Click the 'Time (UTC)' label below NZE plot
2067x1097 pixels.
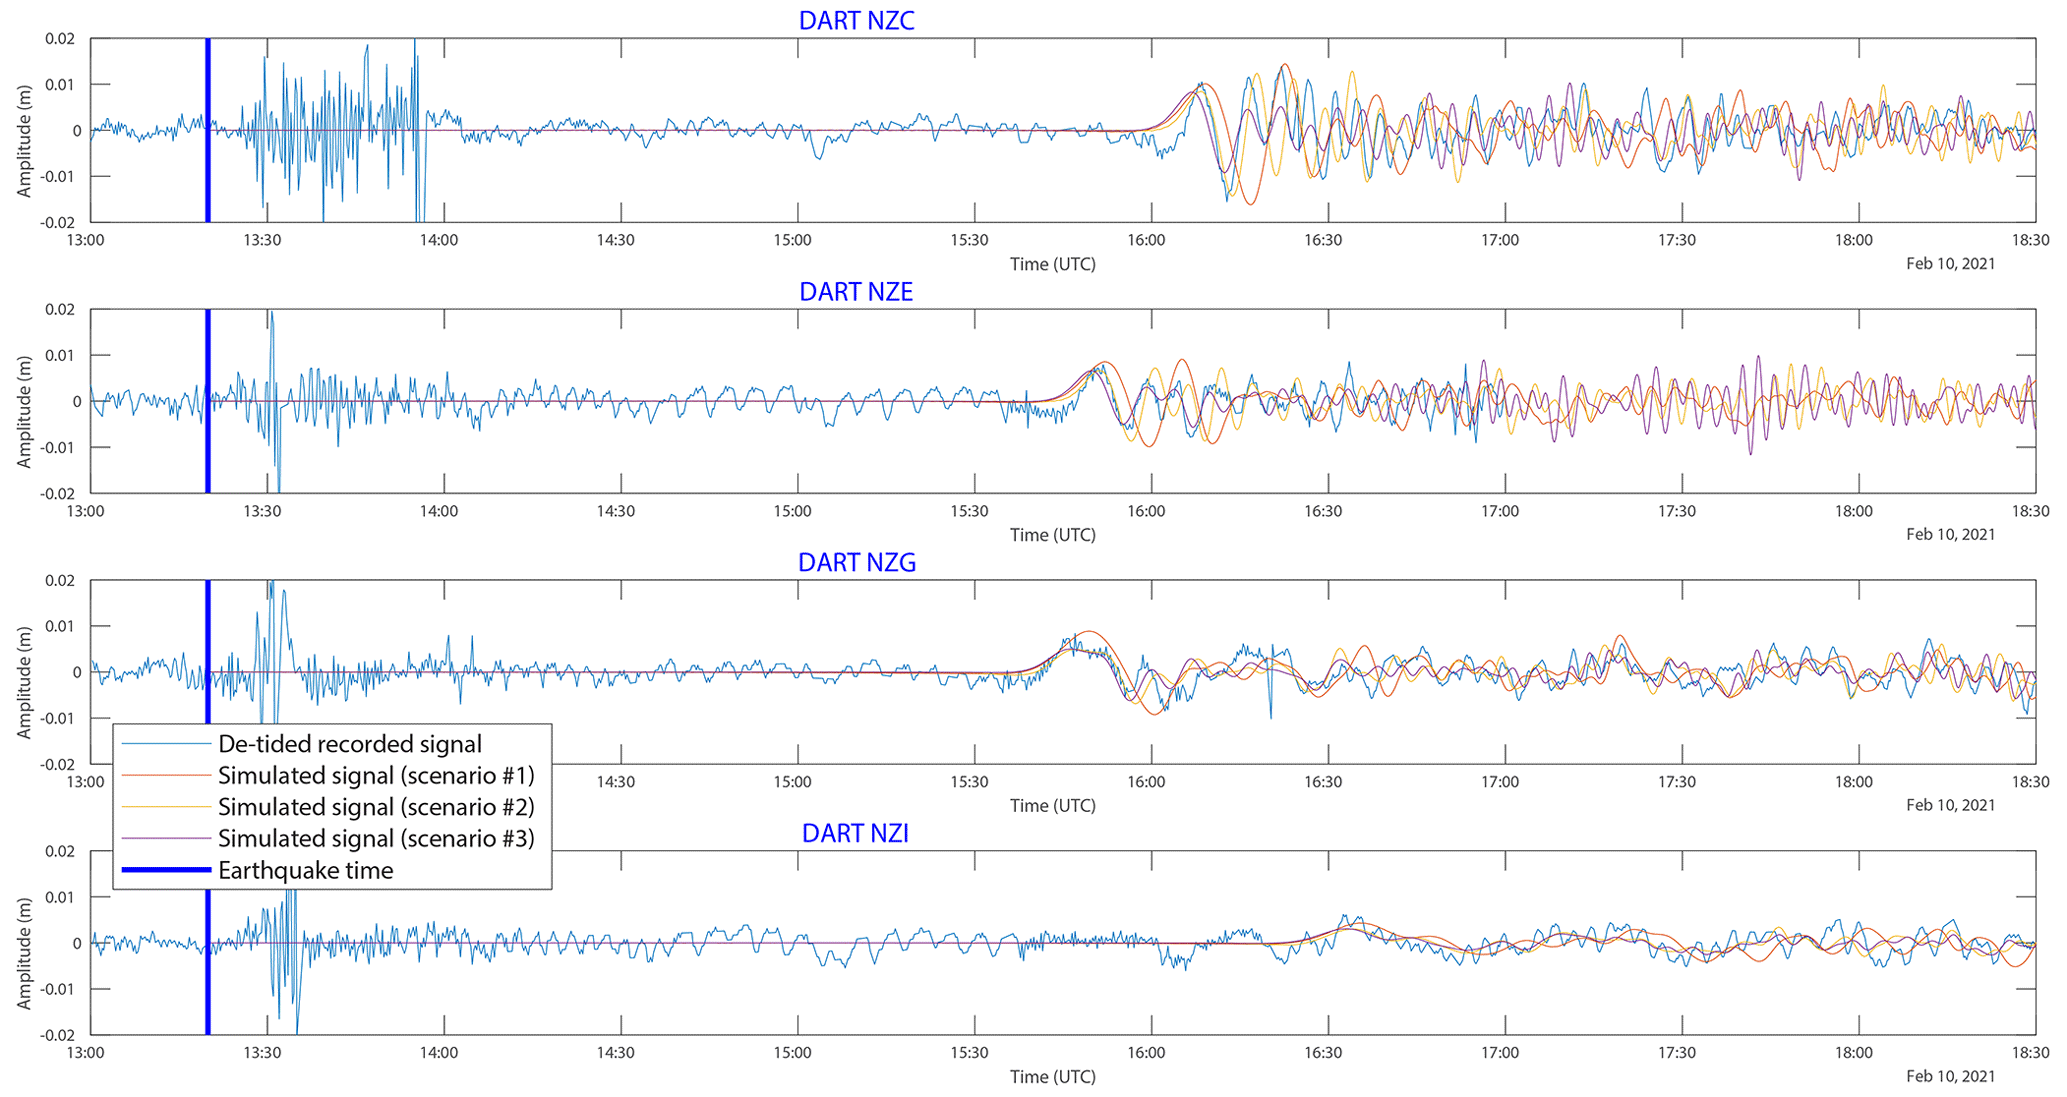1052,535
